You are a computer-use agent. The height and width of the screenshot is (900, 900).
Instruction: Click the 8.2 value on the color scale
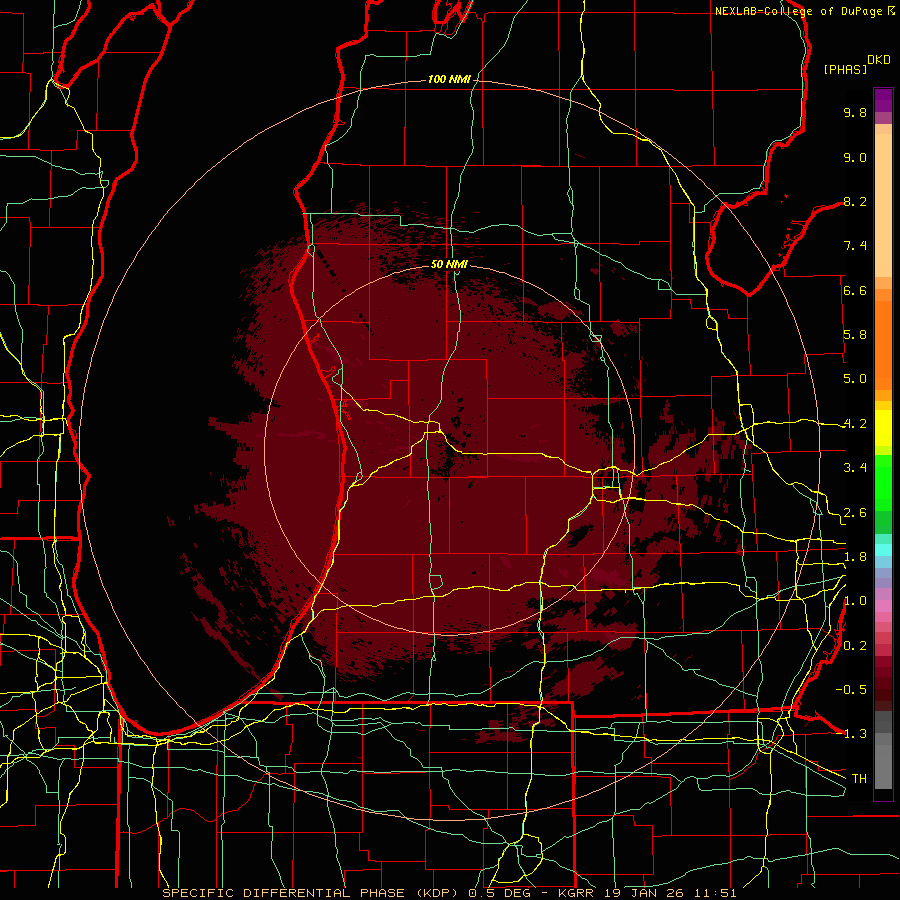(855, 201)
